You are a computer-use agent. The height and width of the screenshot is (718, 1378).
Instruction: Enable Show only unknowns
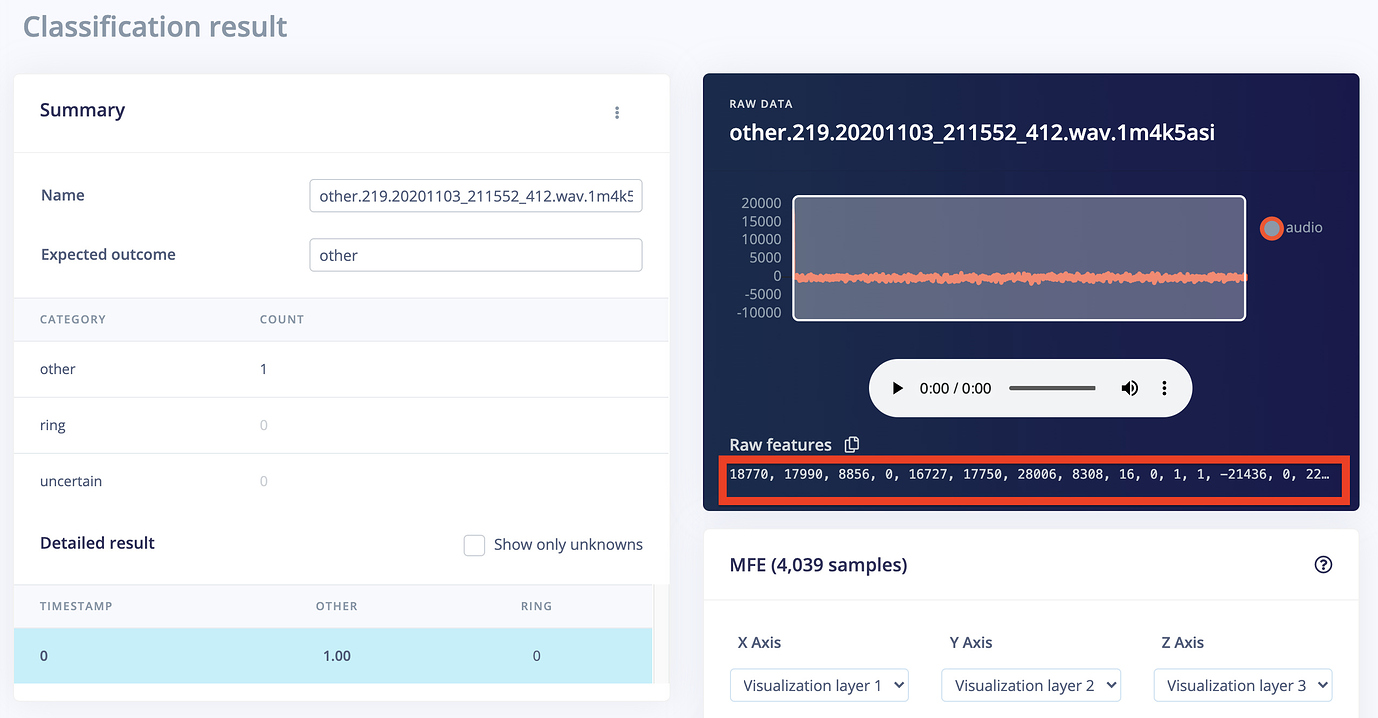click(x=474, y=545)
